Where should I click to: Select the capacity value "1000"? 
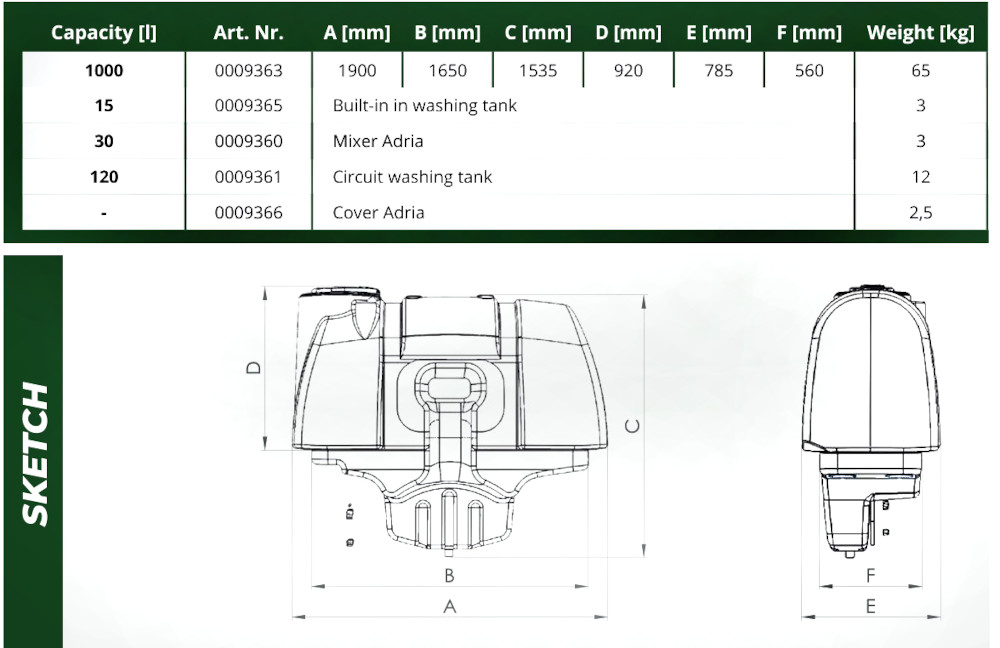click(104, 70)
